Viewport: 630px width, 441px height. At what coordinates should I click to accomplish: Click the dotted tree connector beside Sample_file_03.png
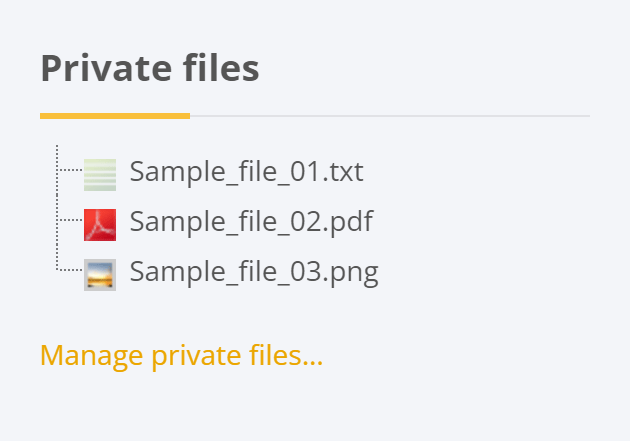68,270
